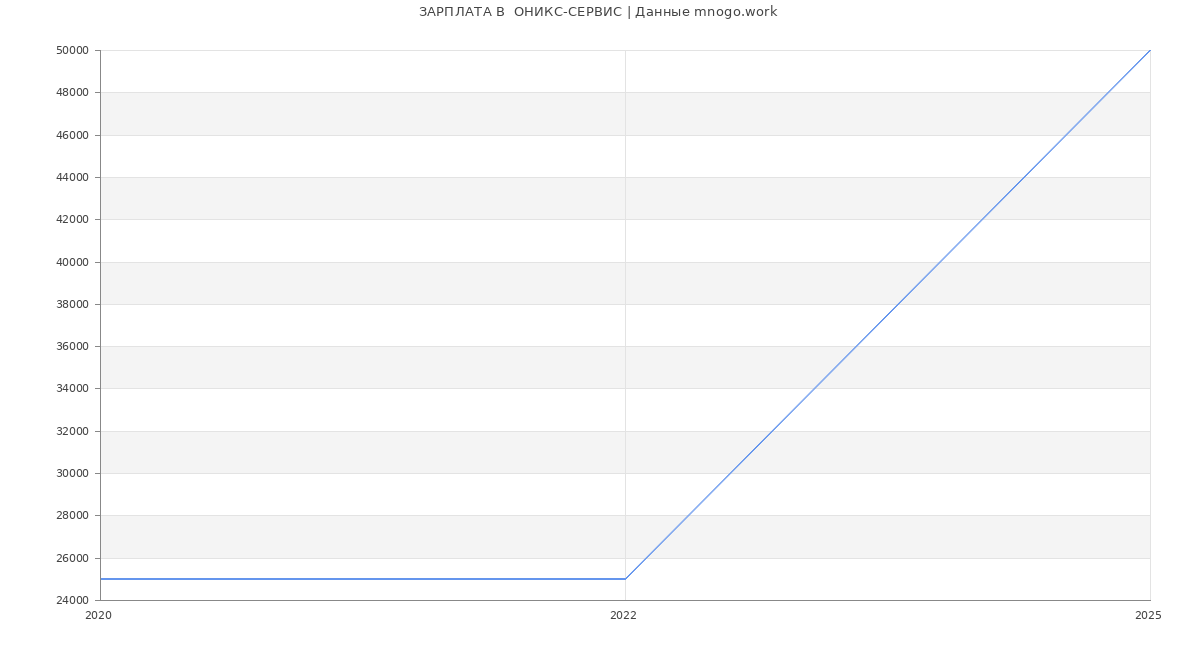
Task: Click the 42000 y-axis label
Action: tap(73, 220)
